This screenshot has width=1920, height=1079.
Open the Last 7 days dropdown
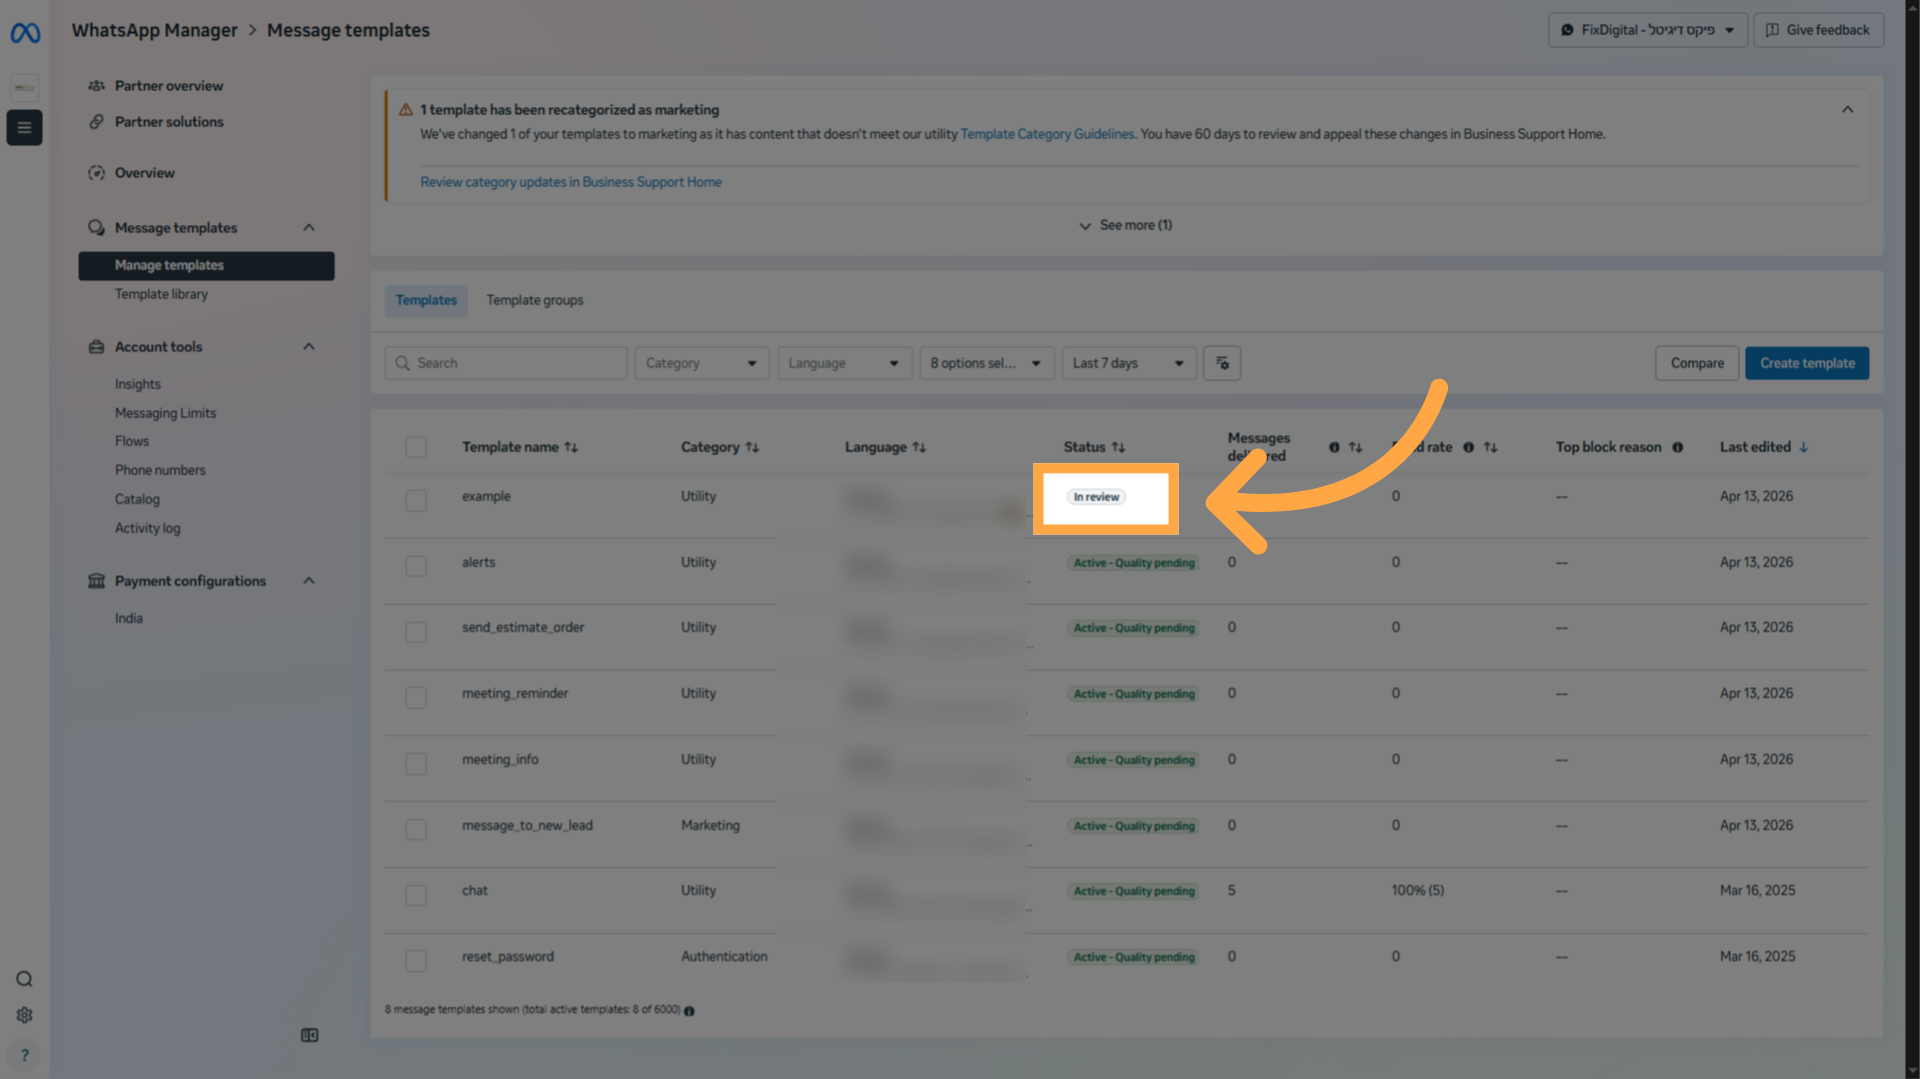point(1128,363)
